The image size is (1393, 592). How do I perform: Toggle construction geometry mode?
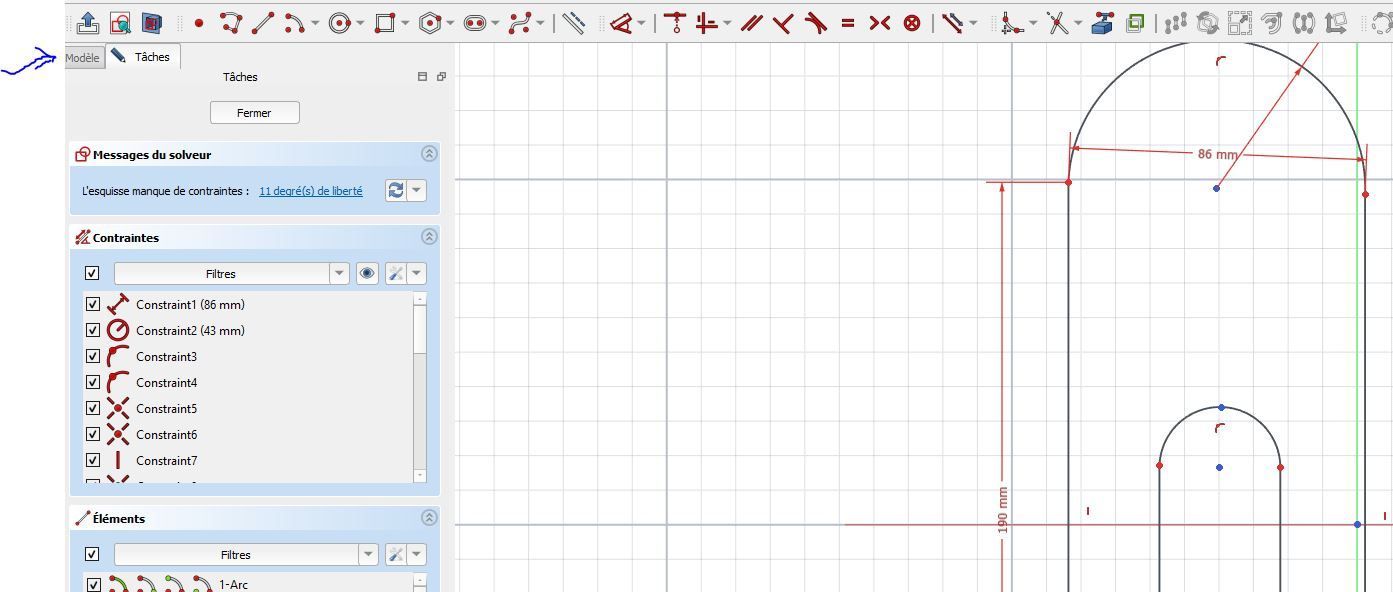(573, 22)
